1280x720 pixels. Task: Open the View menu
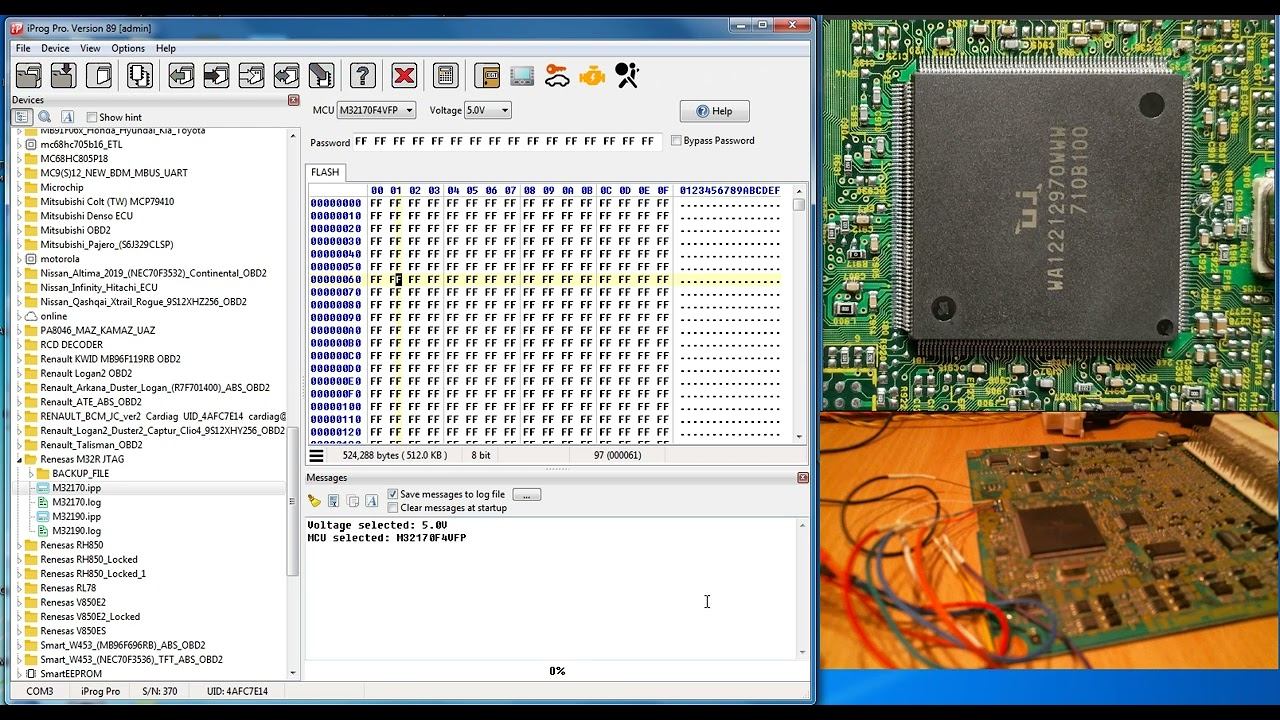tap(90, 48)
